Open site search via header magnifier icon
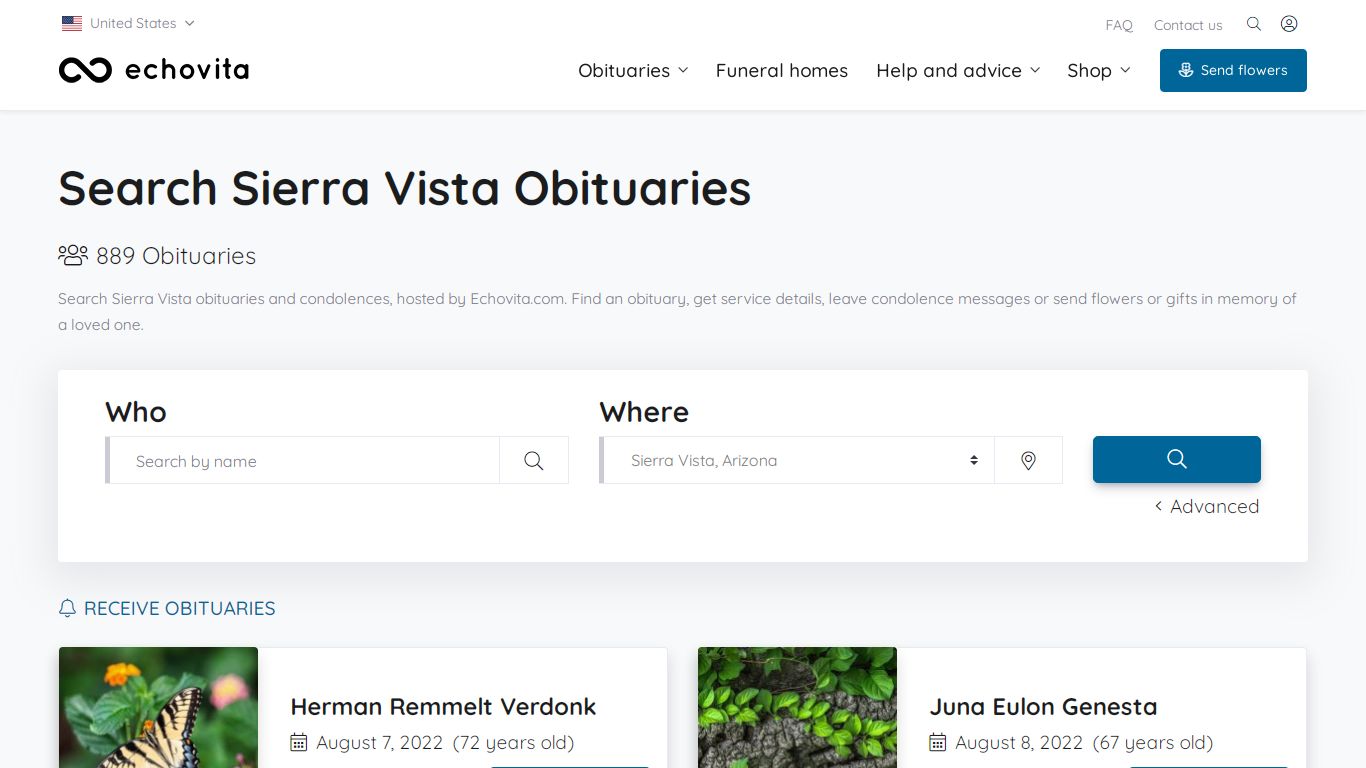This screenshot has width=1366, height=768. tap(1254, 24)
